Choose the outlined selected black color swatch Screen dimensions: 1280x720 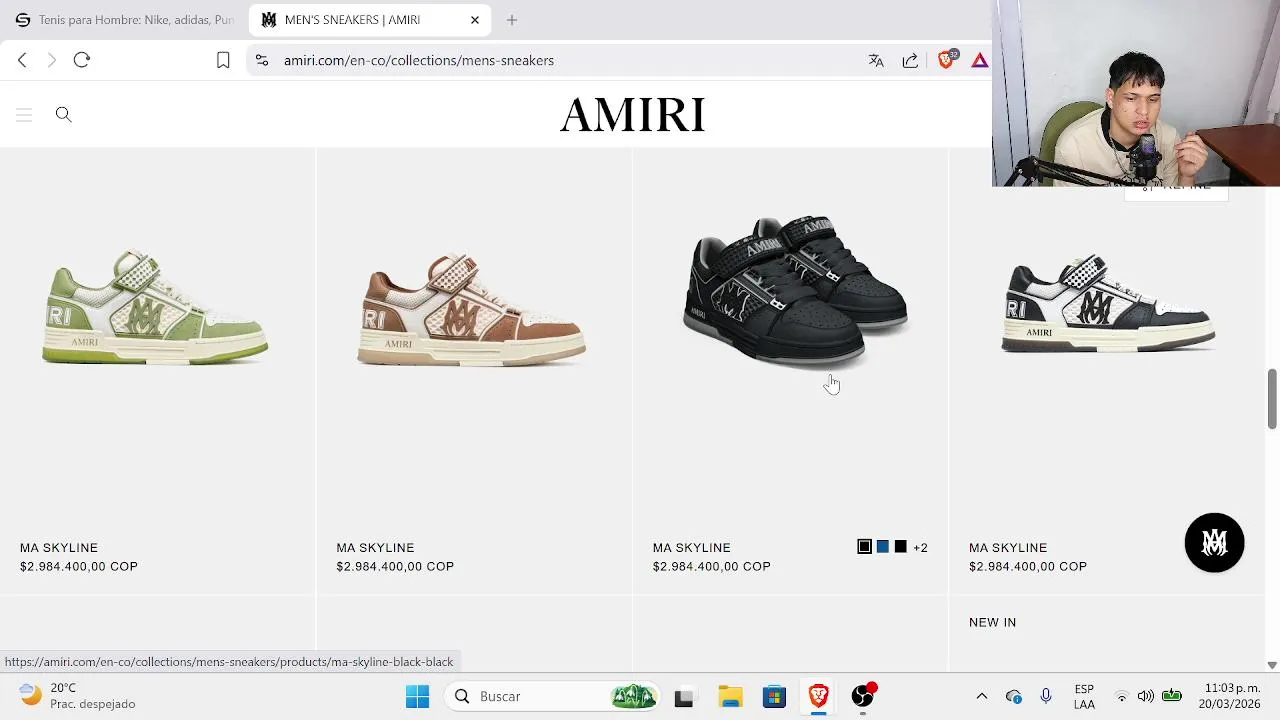click(x=865, y=547)
